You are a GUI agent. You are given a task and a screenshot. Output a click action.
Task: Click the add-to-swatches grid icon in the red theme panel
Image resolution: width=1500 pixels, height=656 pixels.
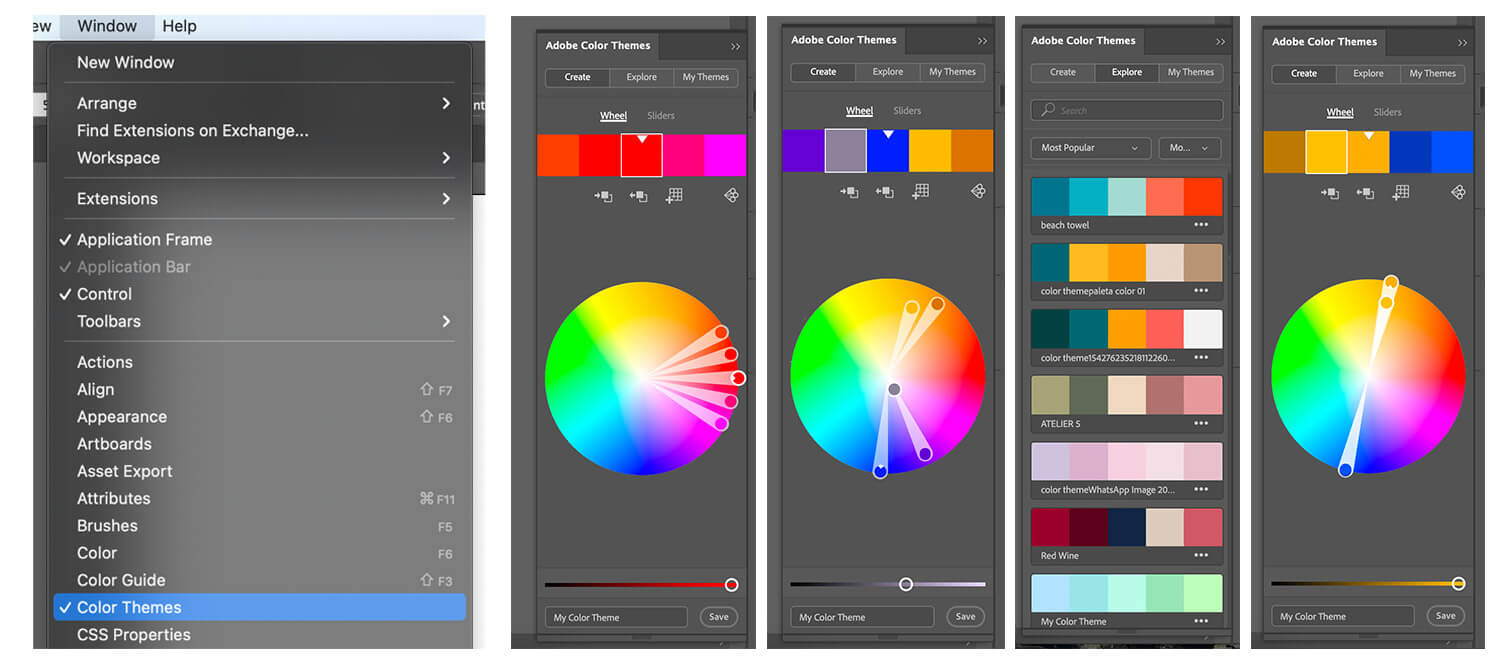coord(674,196)
